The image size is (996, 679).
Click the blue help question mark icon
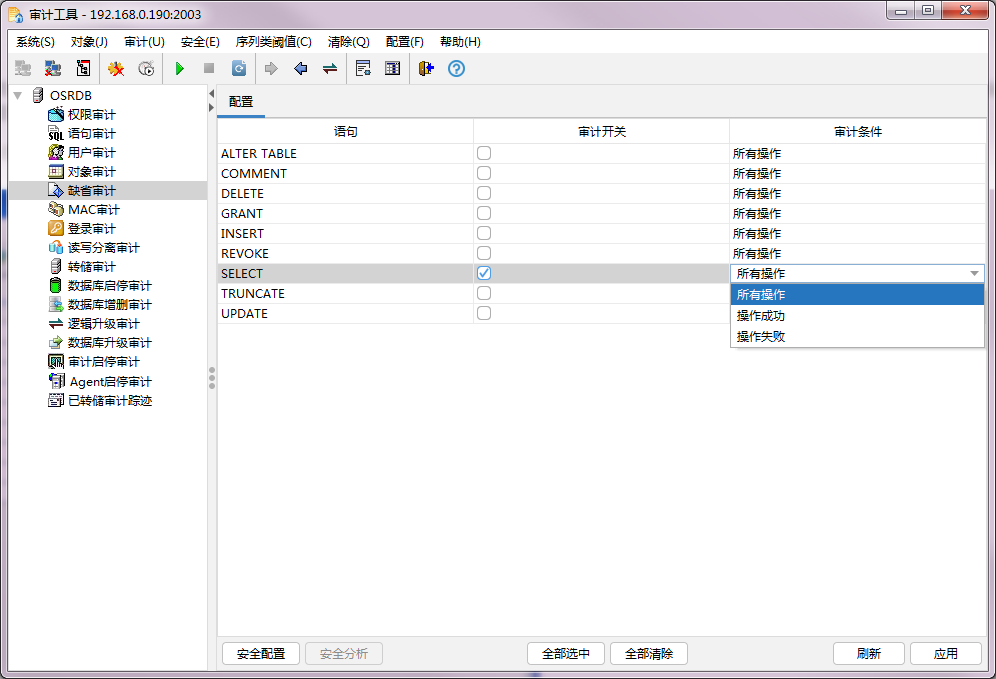tap(456, 69)
